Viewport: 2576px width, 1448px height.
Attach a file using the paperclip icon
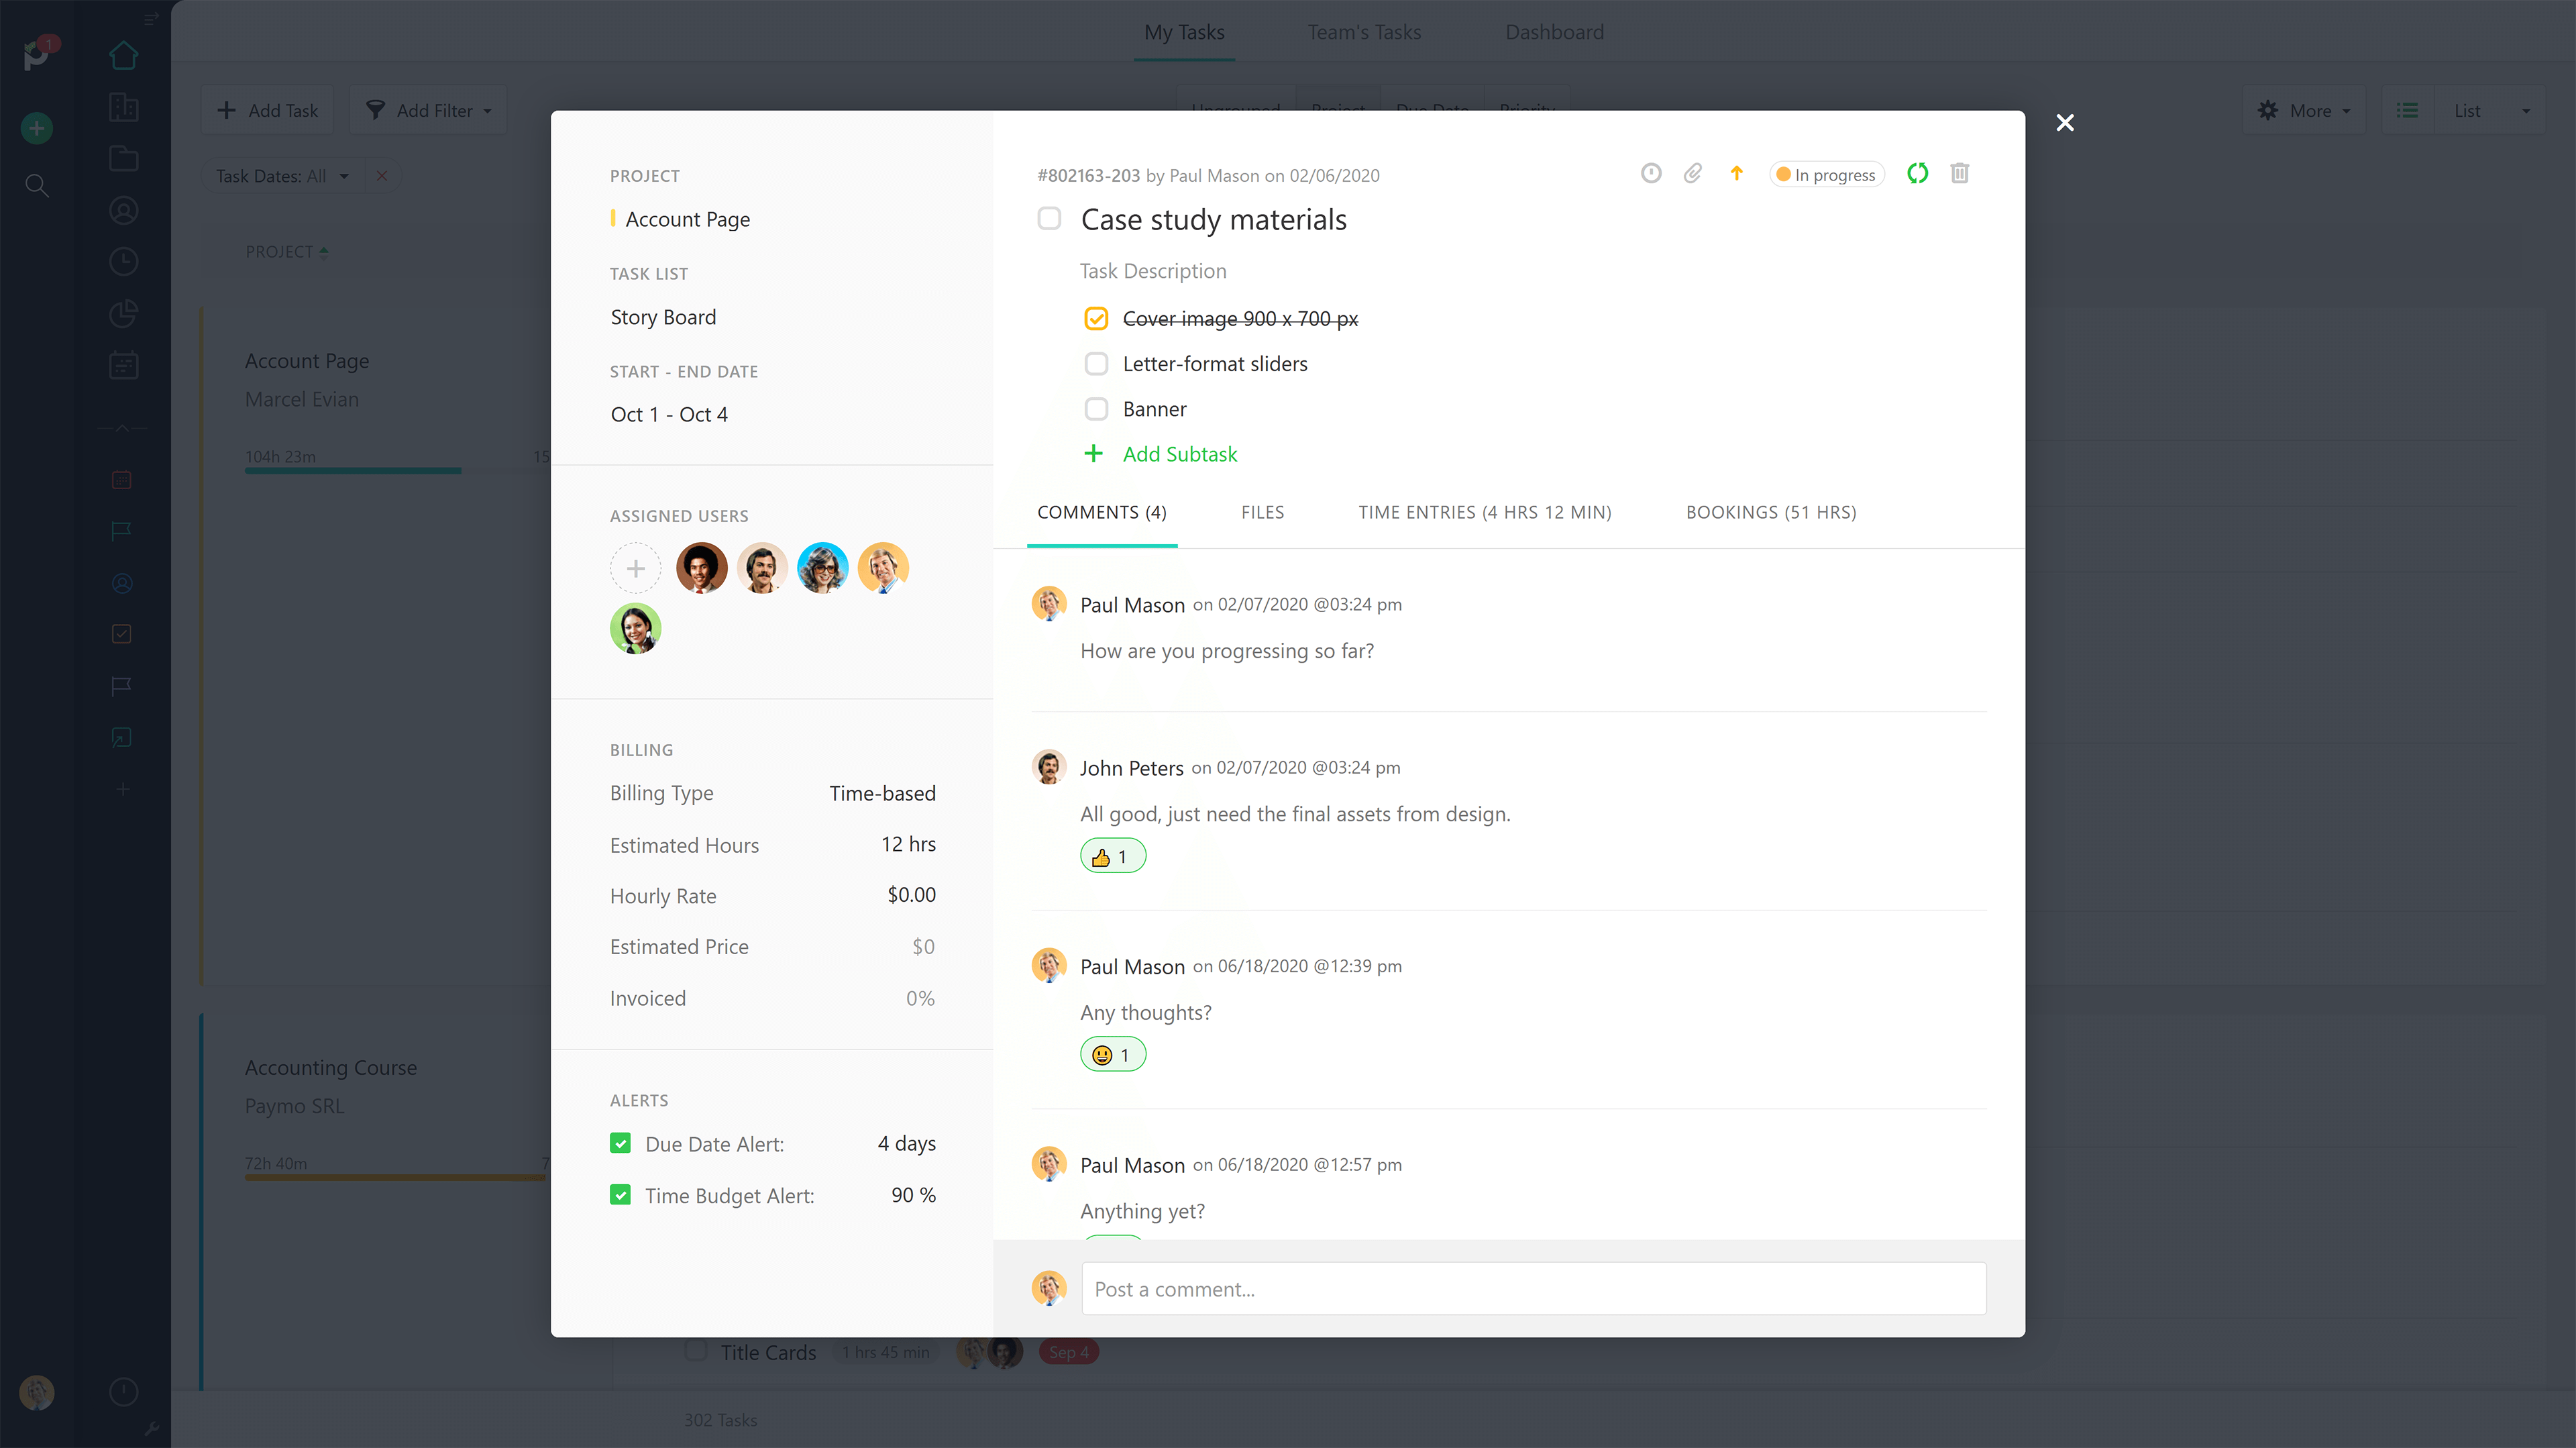click(1693, 173)
